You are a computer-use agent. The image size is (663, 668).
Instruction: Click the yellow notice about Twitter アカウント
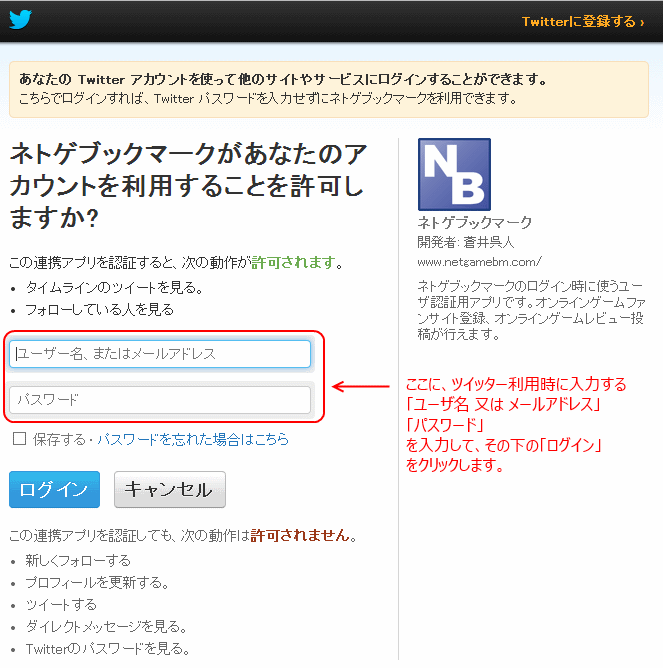point(329,89)
